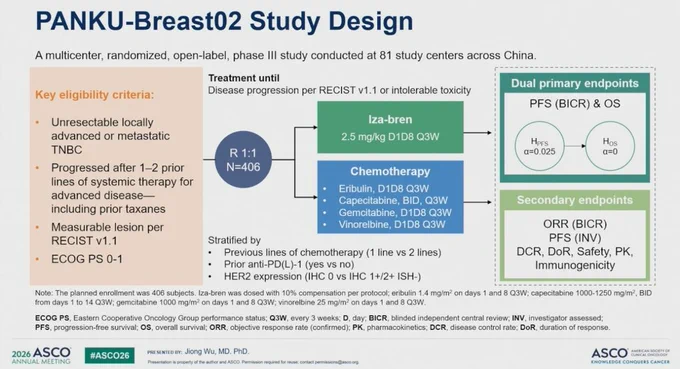Click the Secondary endpoints header
Viewport: 680px width, 369px height.
575,200
